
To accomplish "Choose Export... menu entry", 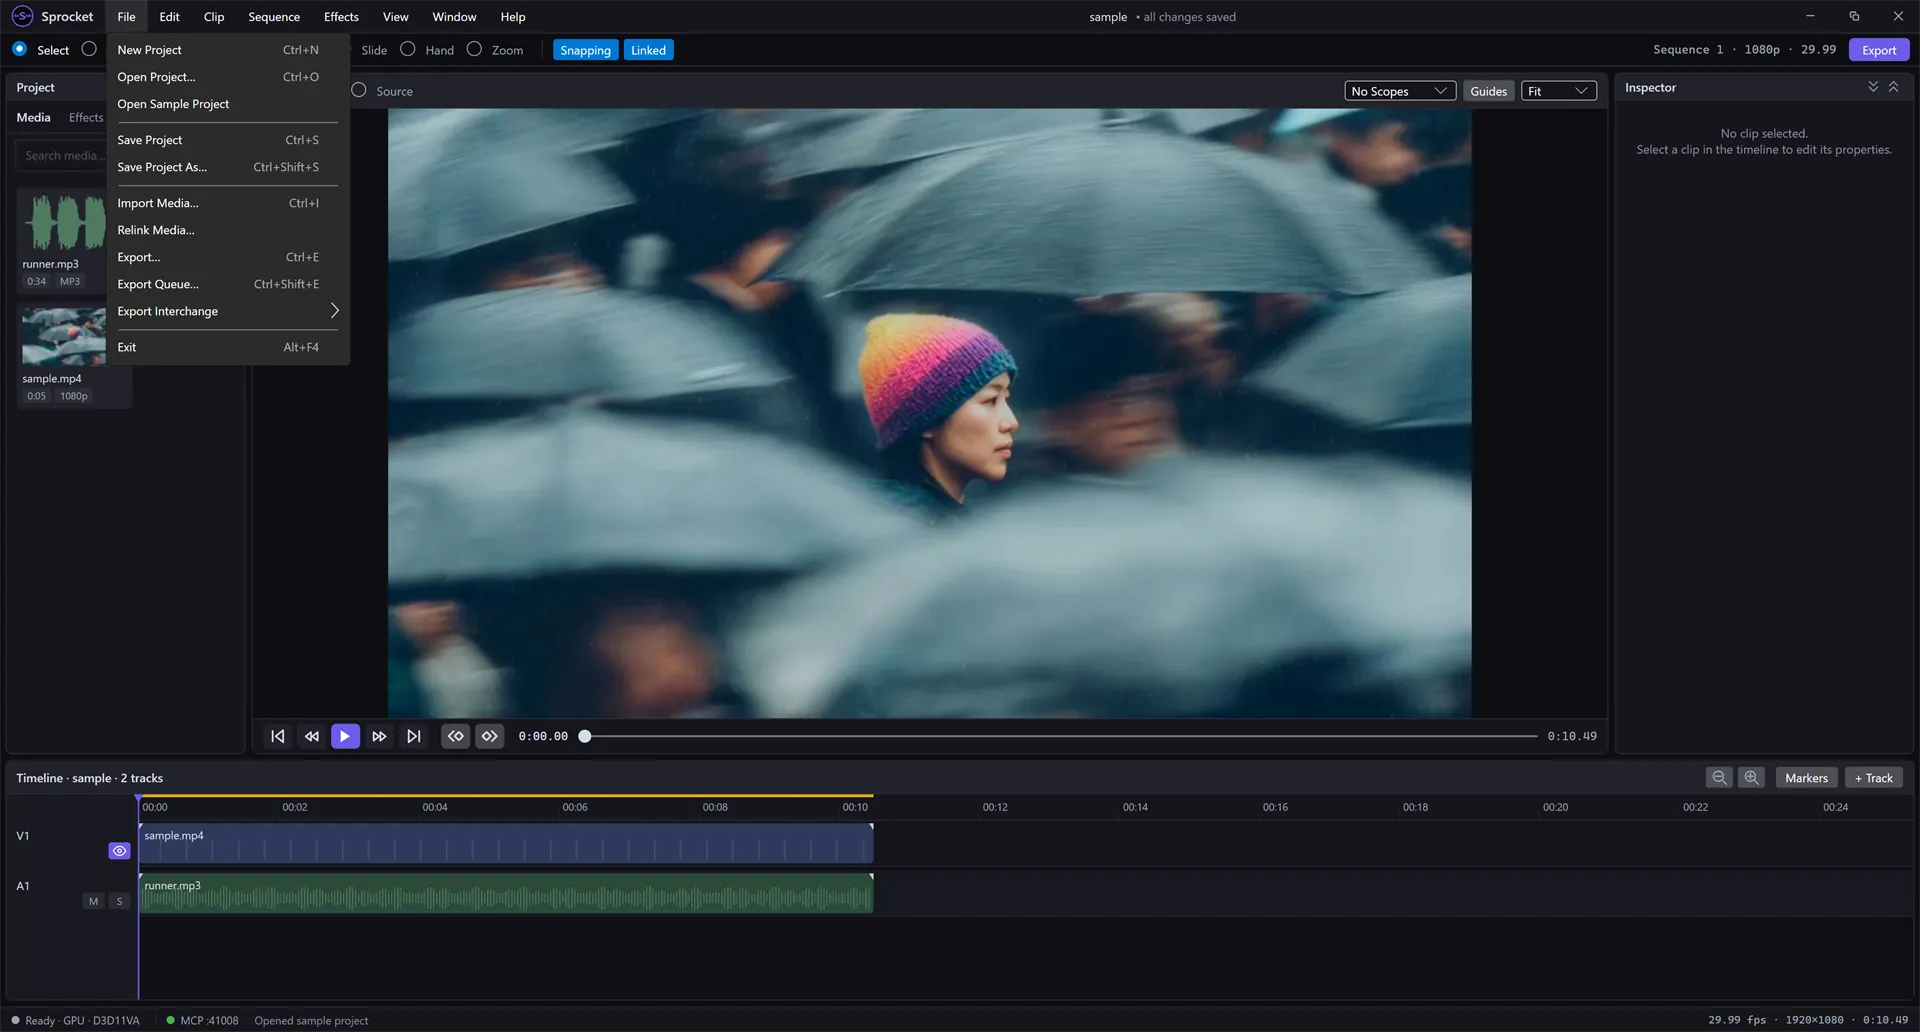I will (x=228, y=257).
